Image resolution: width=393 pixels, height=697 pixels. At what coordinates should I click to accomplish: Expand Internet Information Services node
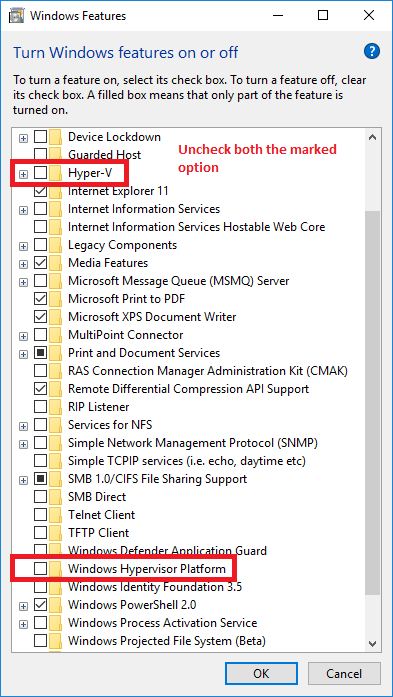(23, 210)
